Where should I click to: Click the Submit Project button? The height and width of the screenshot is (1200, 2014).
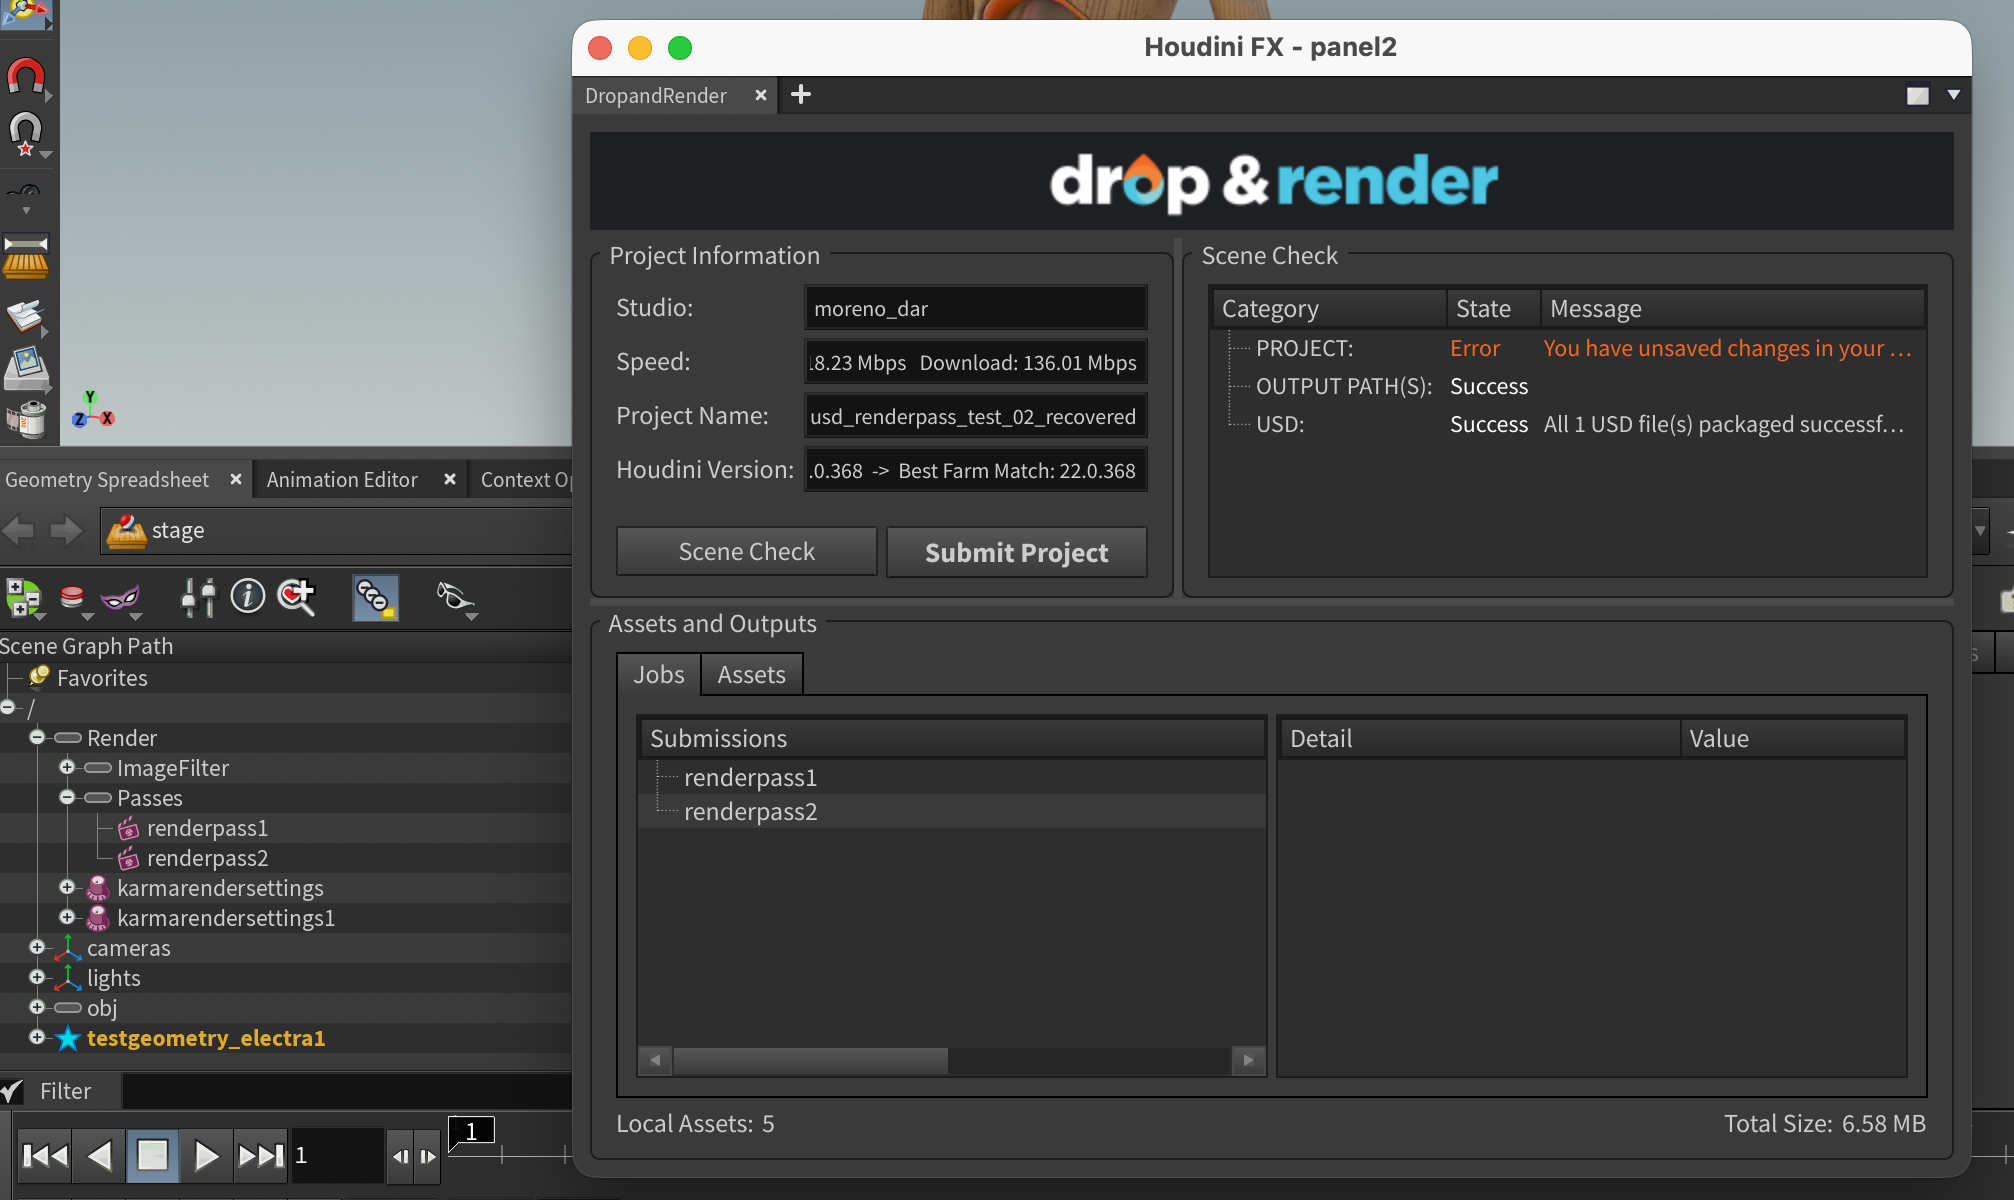coord(1017,553)
